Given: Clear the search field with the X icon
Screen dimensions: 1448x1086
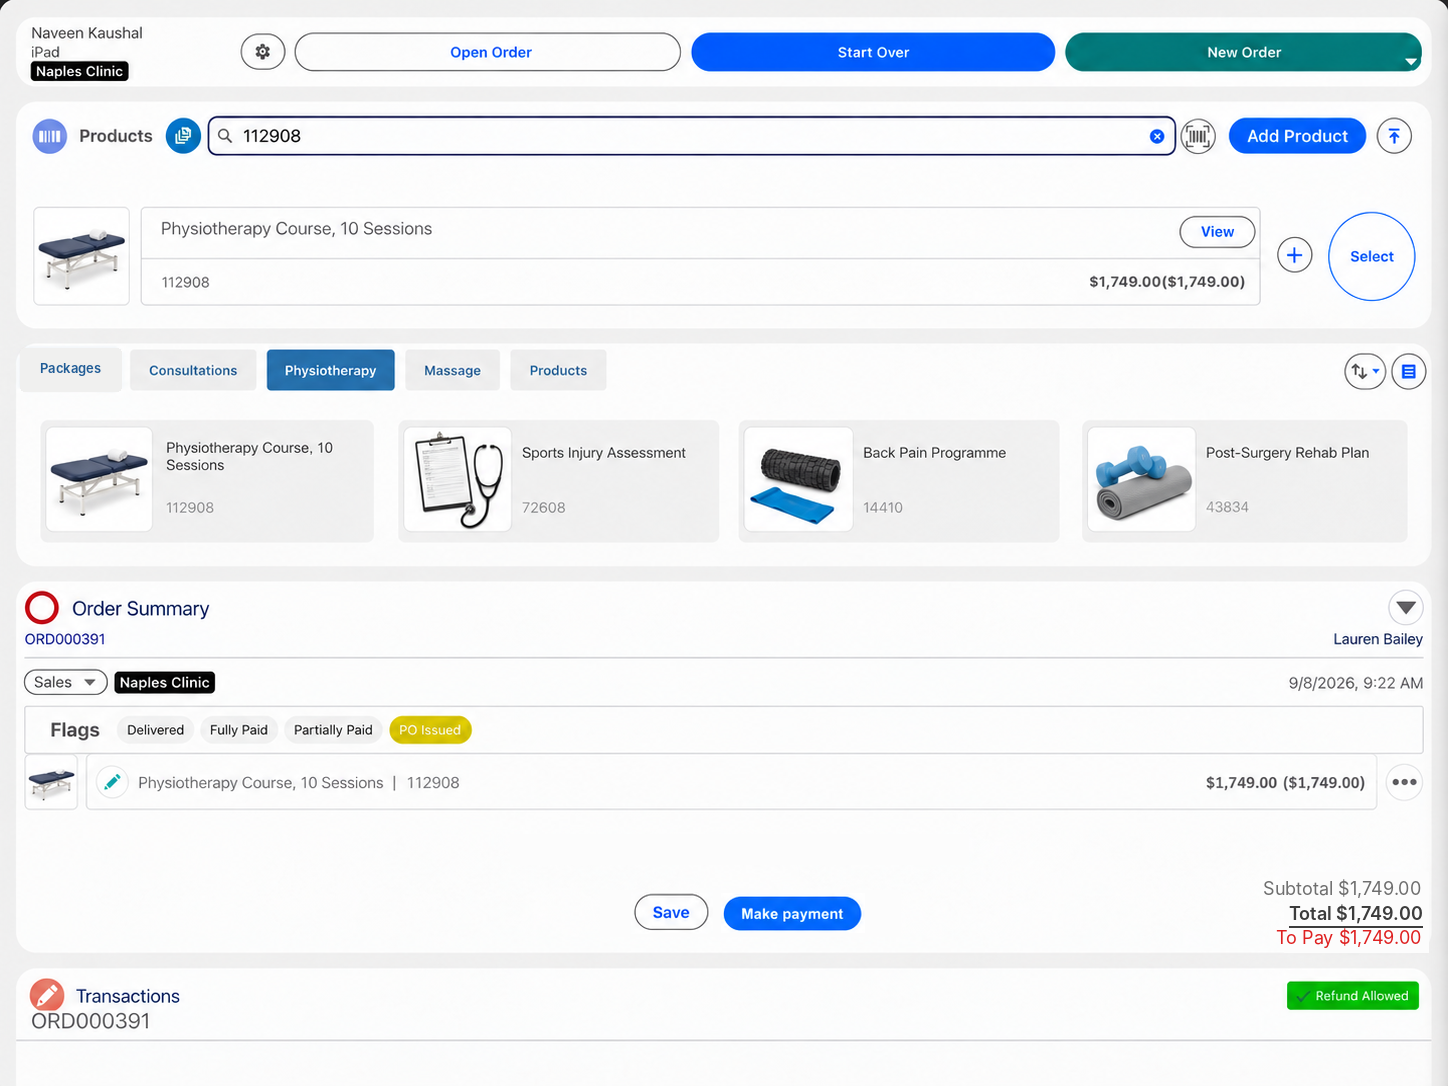Looking at the screenshot, I should click(x=1157, y=136).
